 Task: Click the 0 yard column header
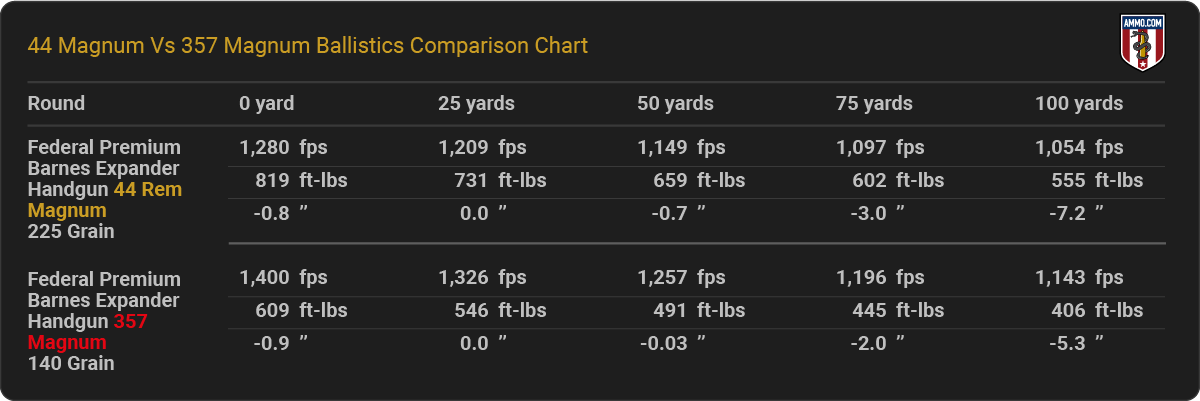tap(267, 103)
